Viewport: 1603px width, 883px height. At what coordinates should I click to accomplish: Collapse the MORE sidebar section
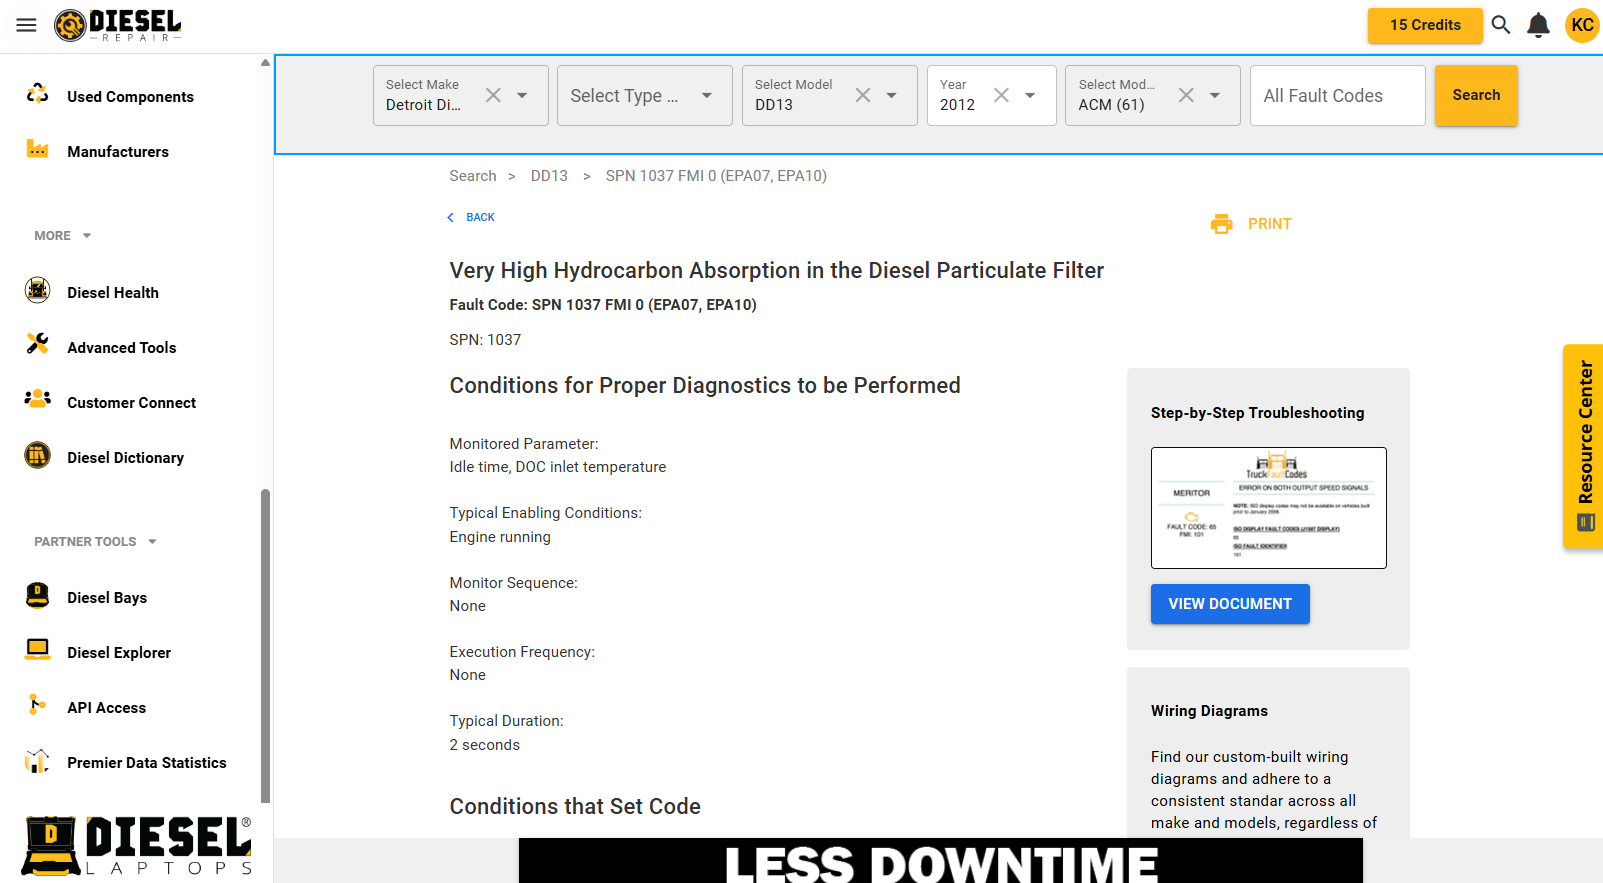pyautogui.click(x=63, y=236)
